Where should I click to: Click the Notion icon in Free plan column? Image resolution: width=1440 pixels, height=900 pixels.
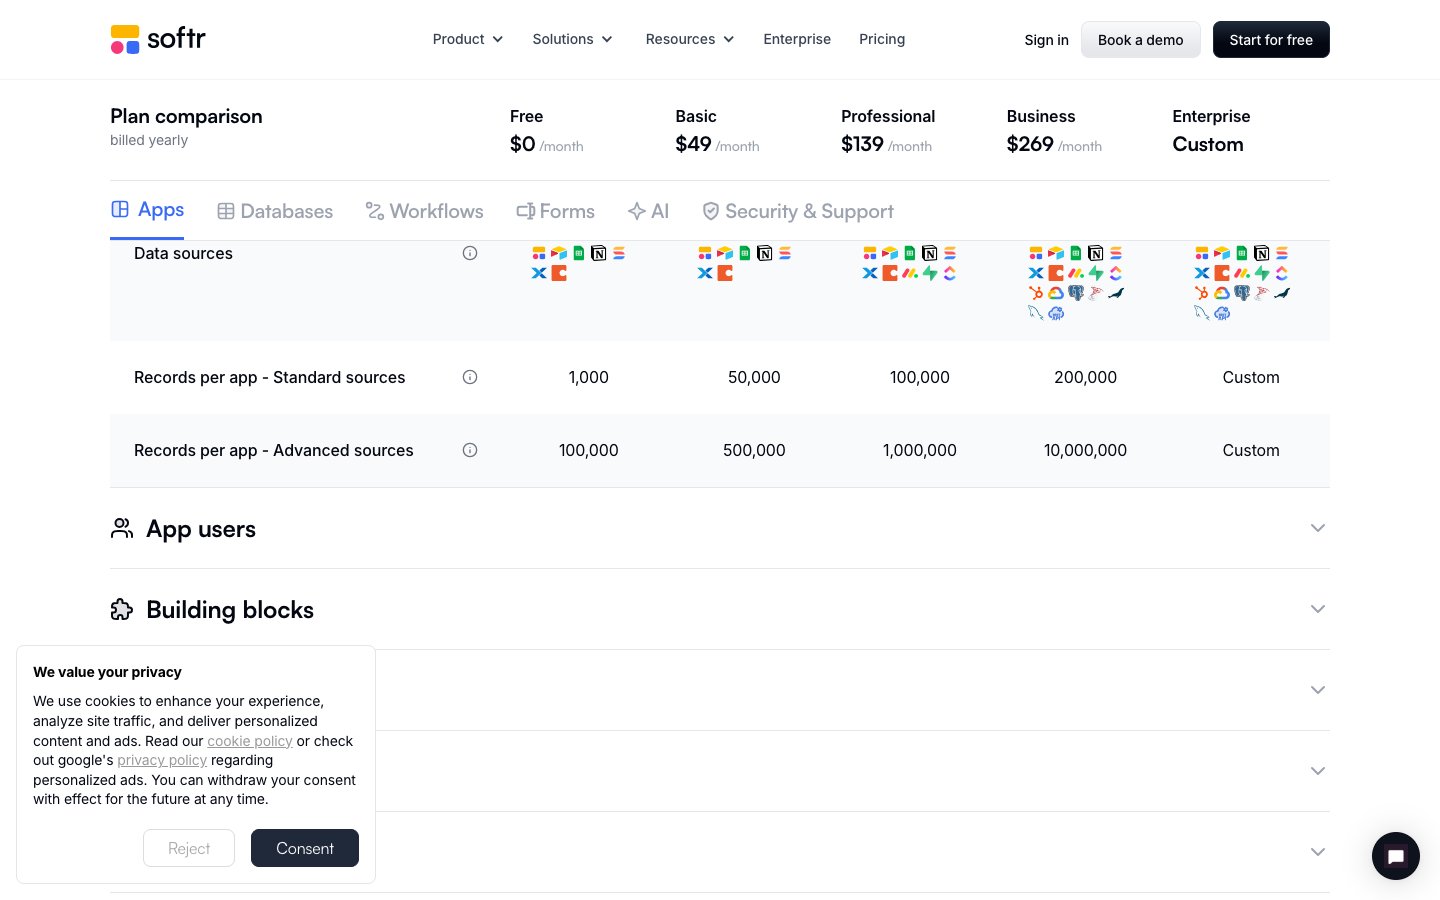tap(598, 253)
